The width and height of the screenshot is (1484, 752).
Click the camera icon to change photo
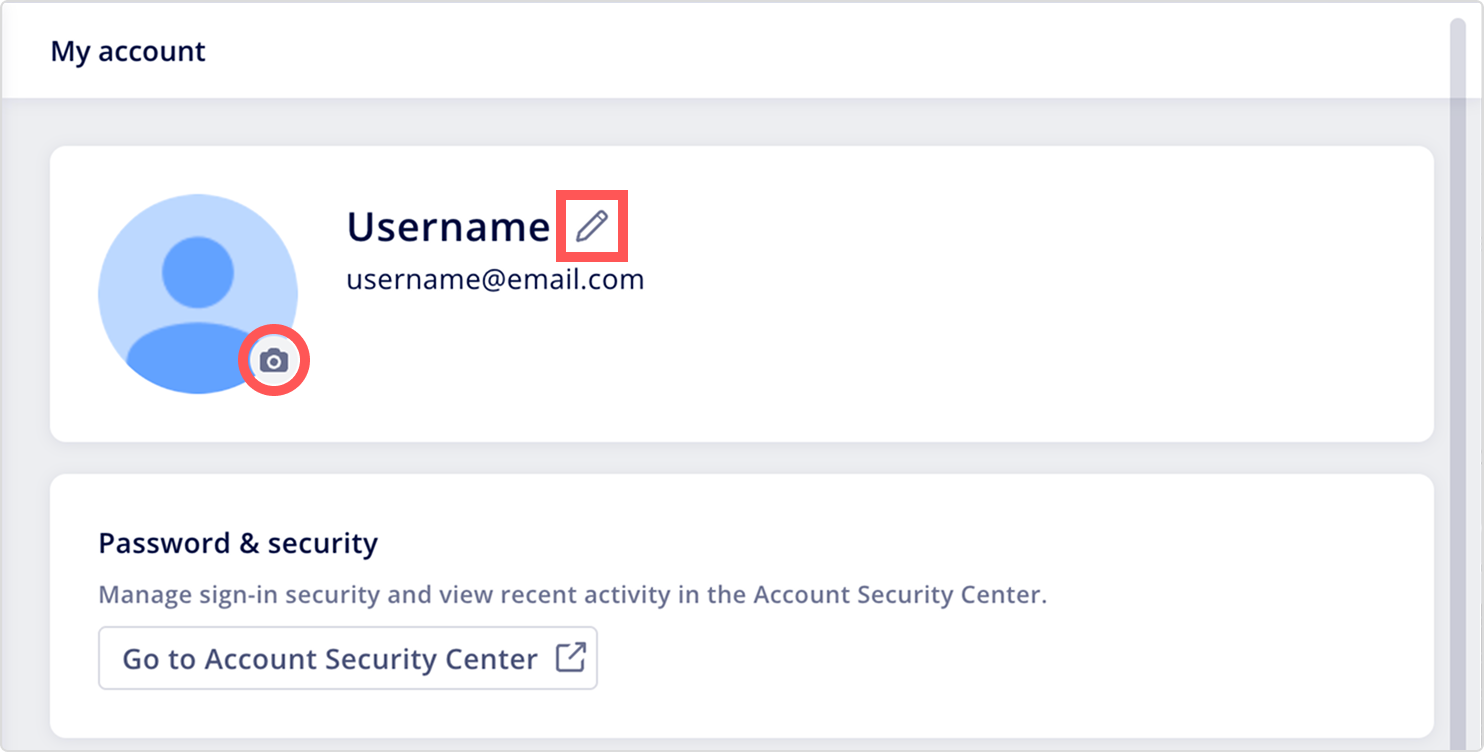coord(274,361)
